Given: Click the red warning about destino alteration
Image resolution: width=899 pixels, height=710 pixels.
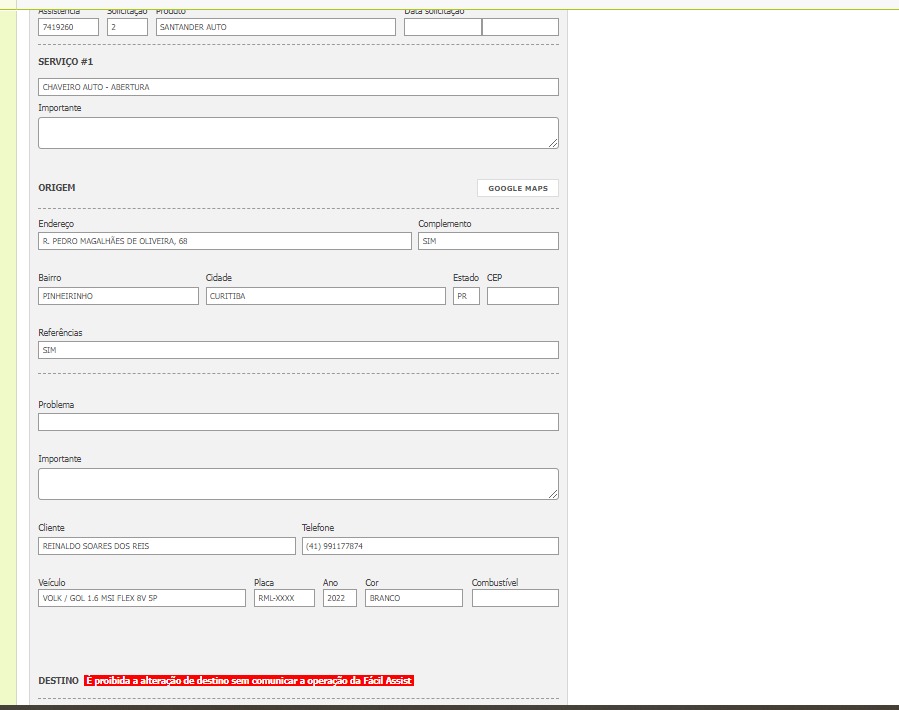Looking at the screenshot, I should click(x=249, y=681).
